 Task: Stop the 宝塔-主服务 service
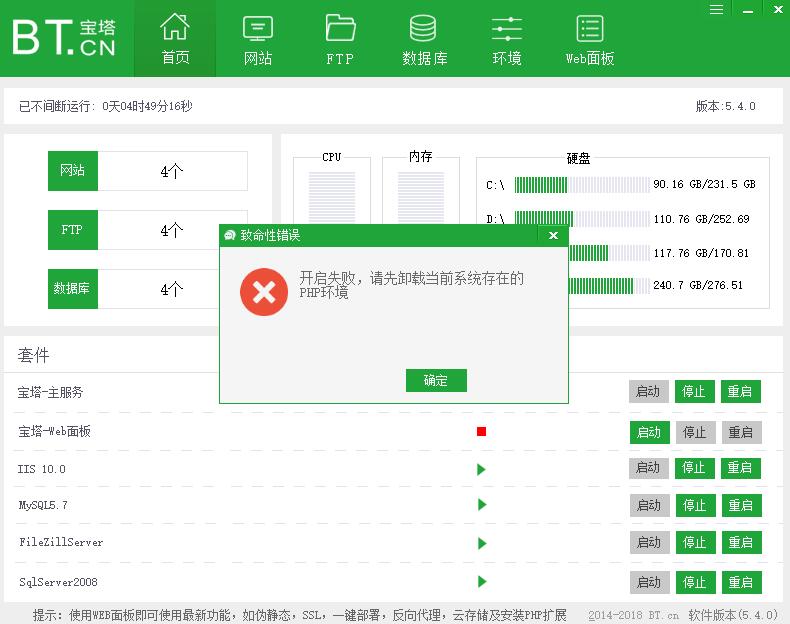coord(694,391)
